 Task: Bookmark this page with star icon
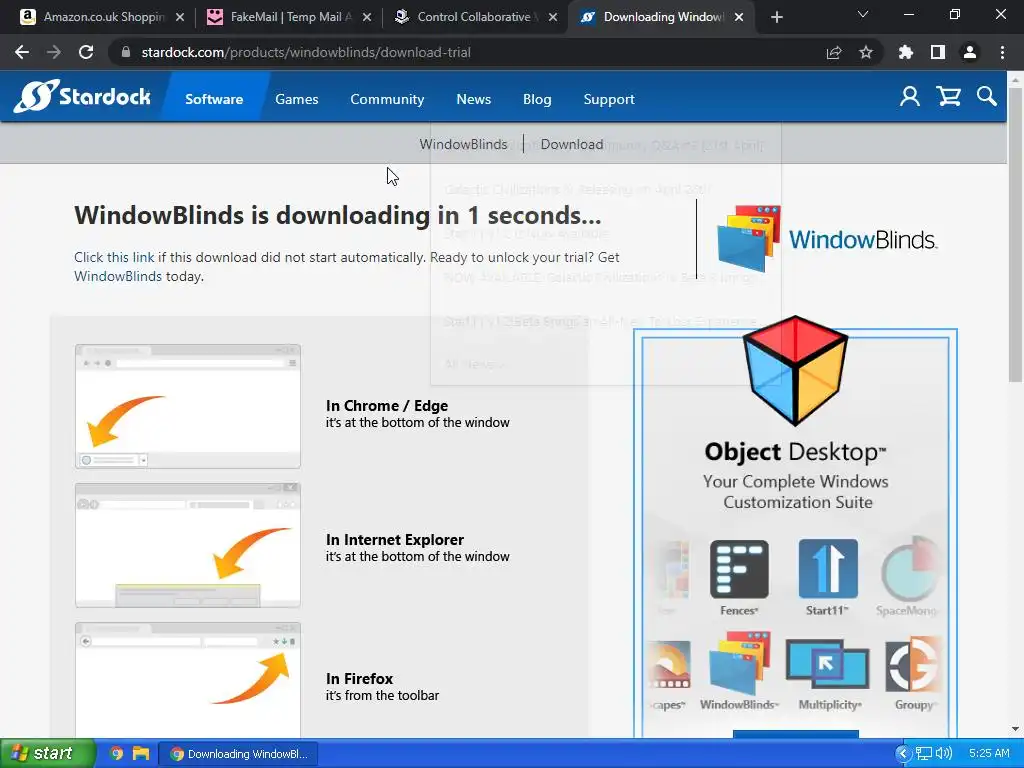pos(866,52)
